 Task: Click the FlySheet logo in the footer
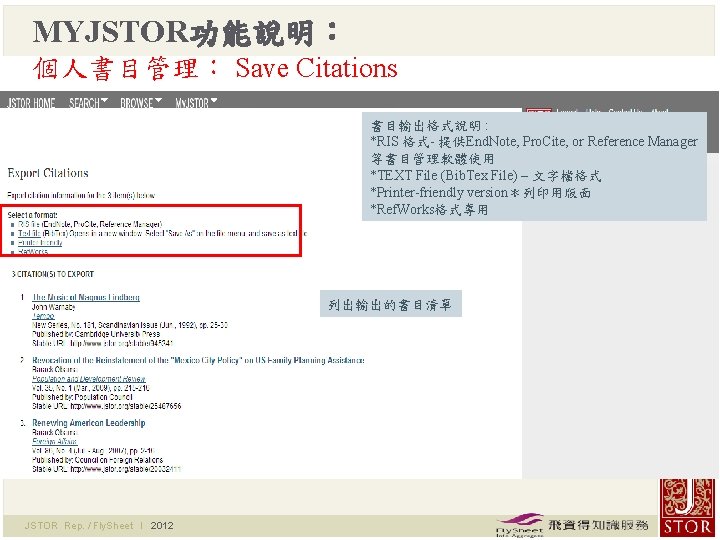(x=520, y=525)
